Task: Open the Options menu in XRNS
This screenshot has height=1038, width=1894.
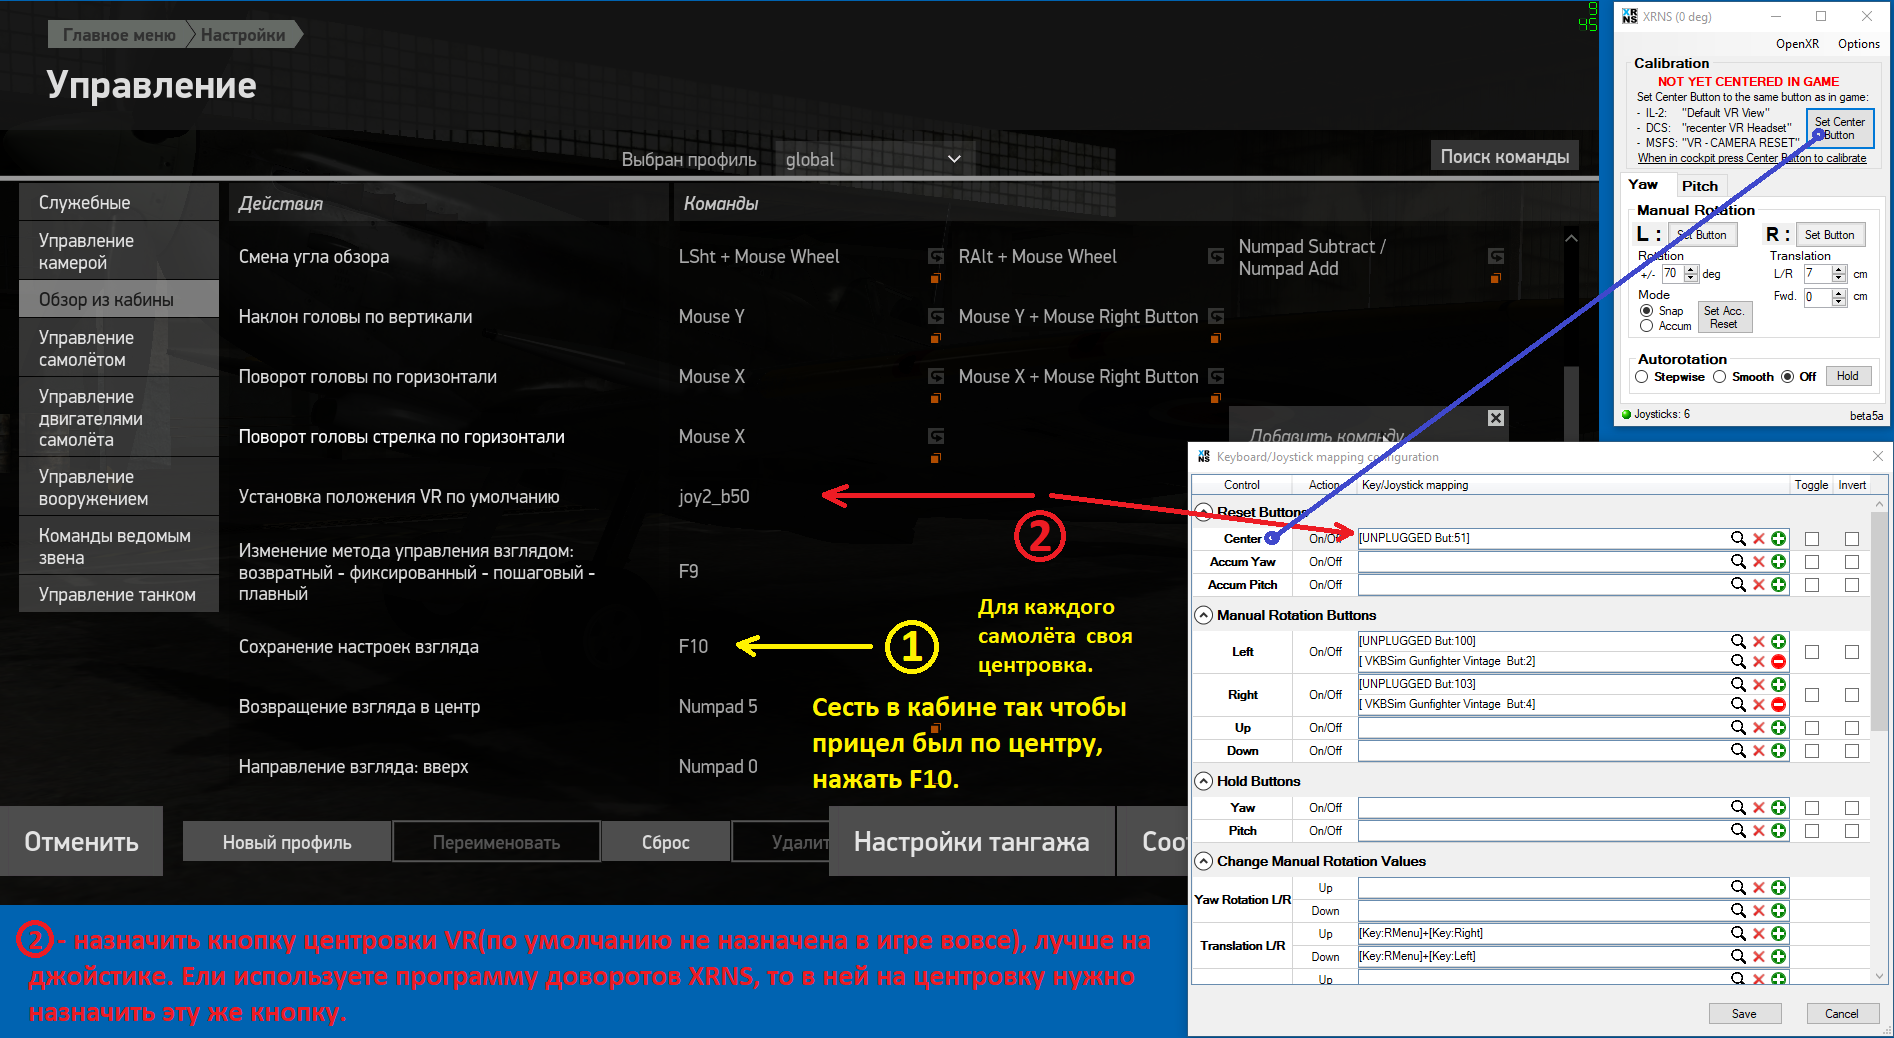Action: click(x=1858, y=44)
